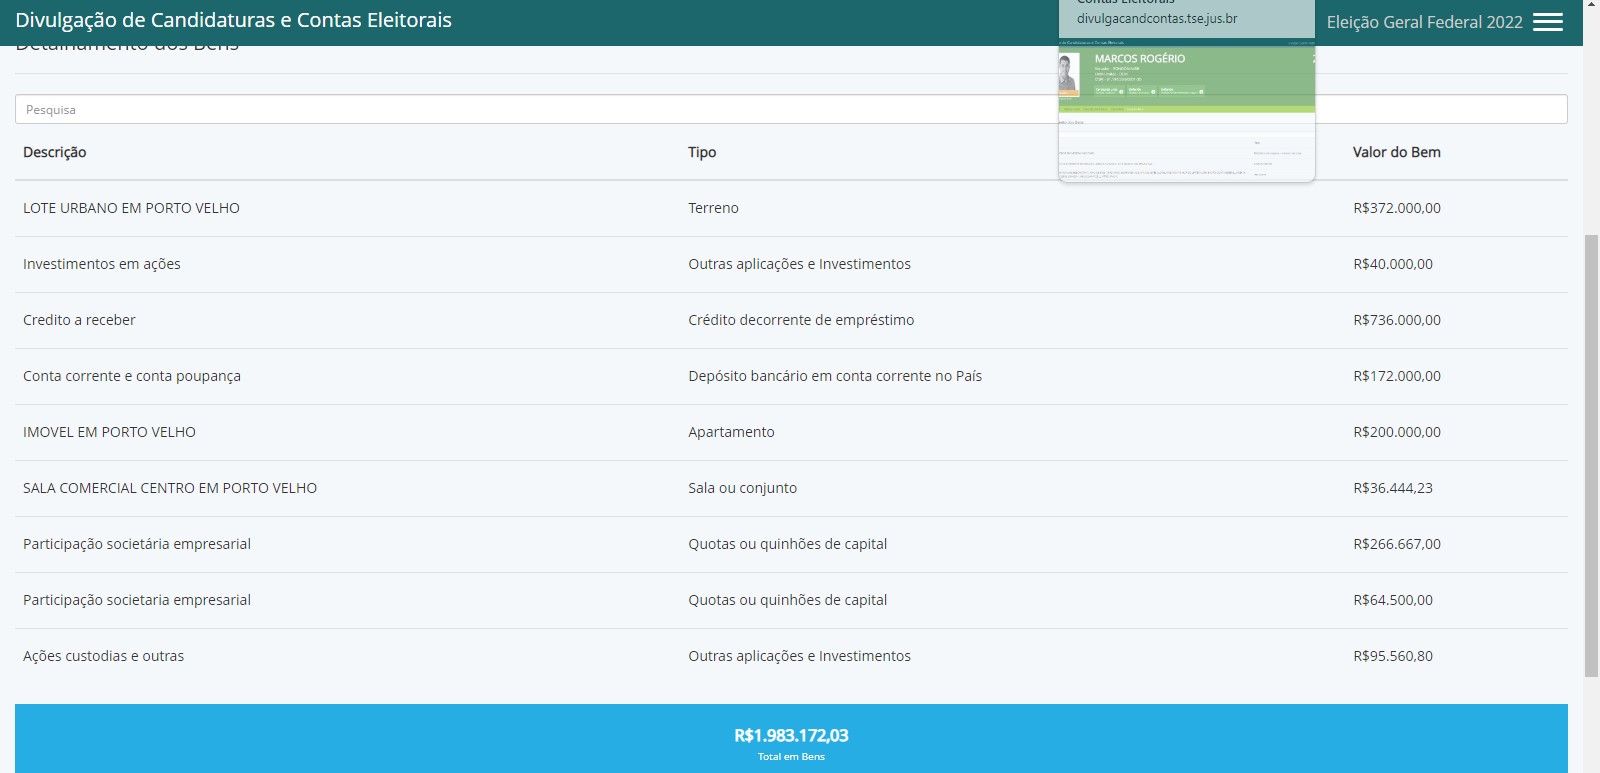Click the R$64.500,00 value cell
The width and height of the screenshot is (1600, 773).
(x=1392, y=600)
